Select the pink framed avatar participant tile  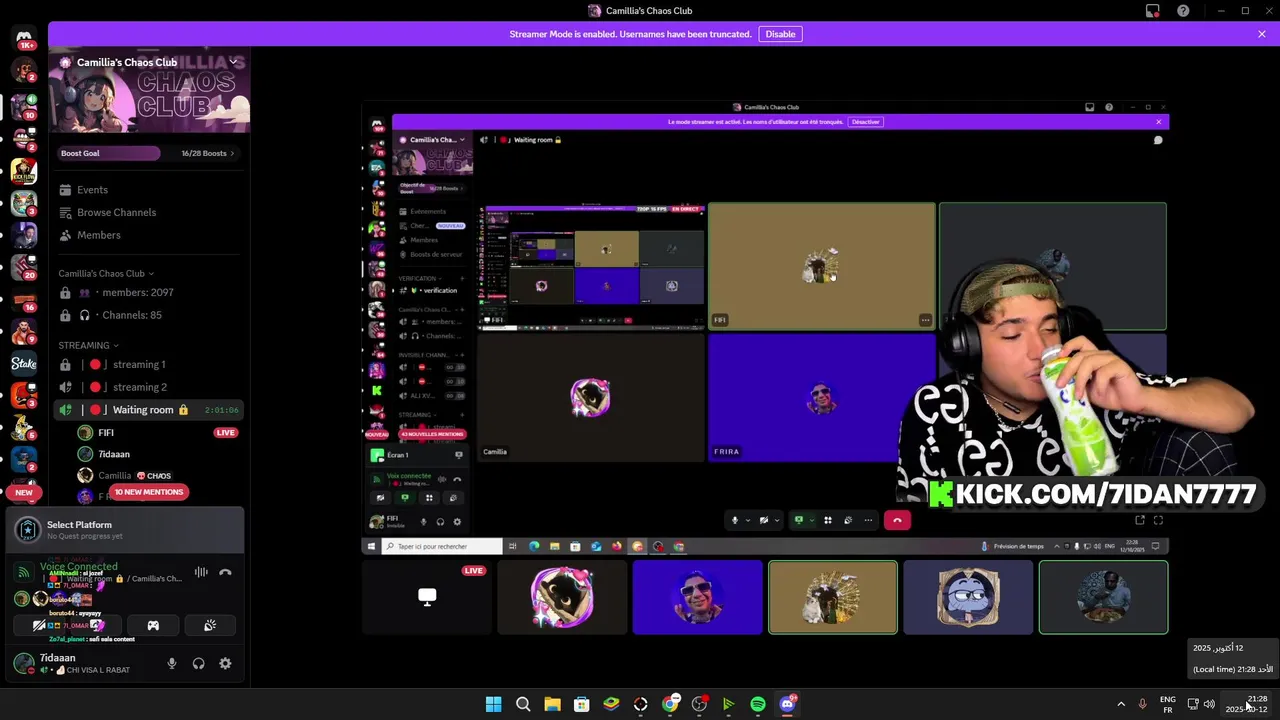pos(562,597)
